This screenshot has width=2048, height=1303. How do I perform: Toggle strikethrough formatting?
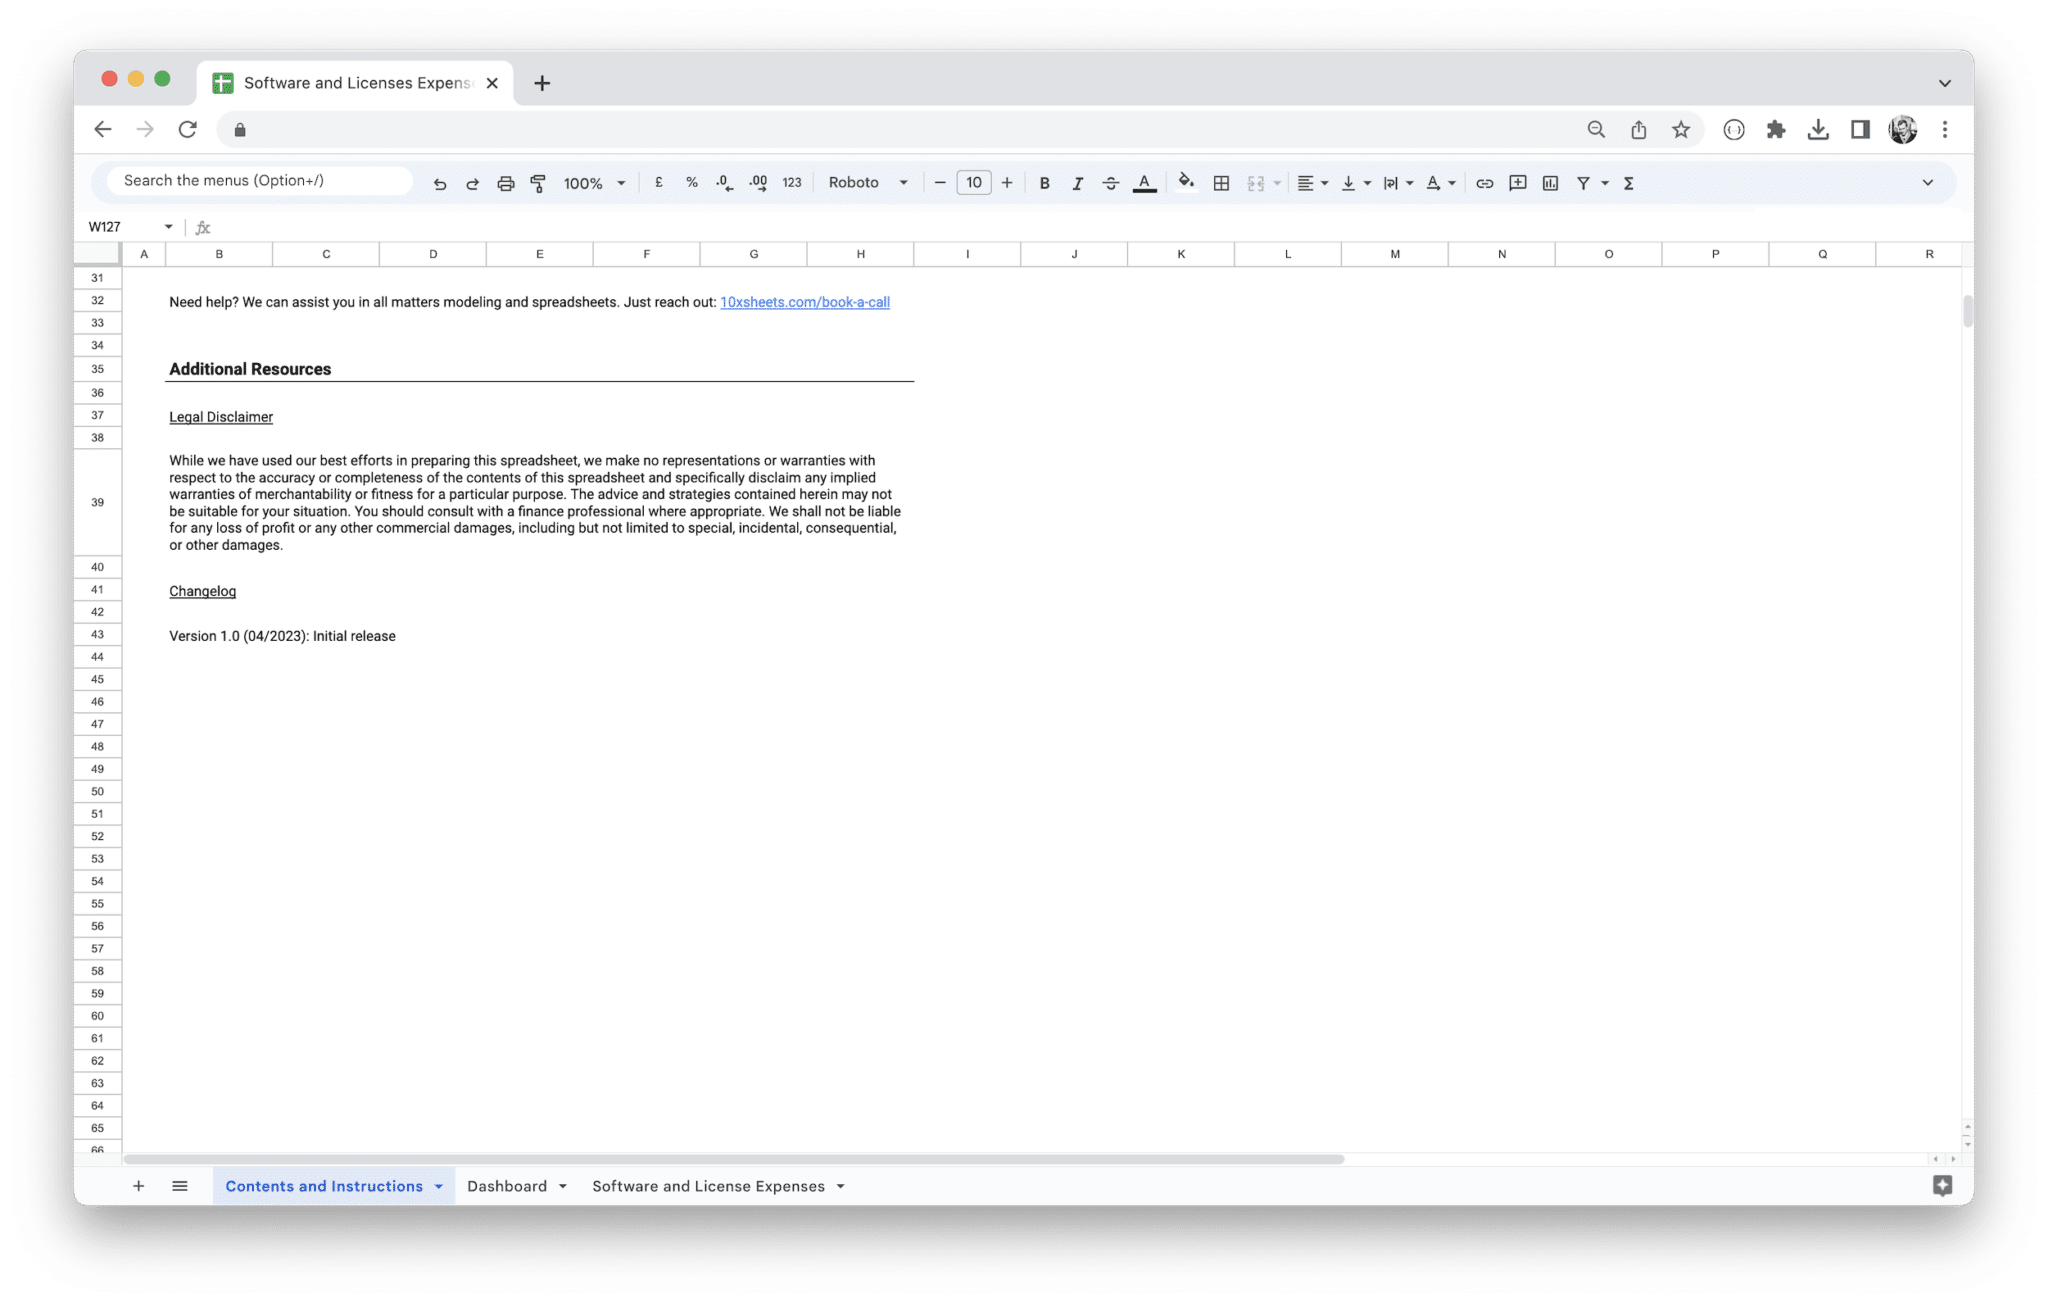(1111, 183)
